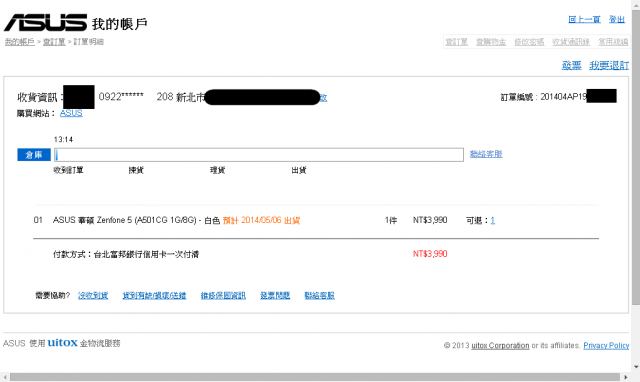Click the 付款方式 payment method text
The height and width of the screenshot is (382, 640).
126,254
